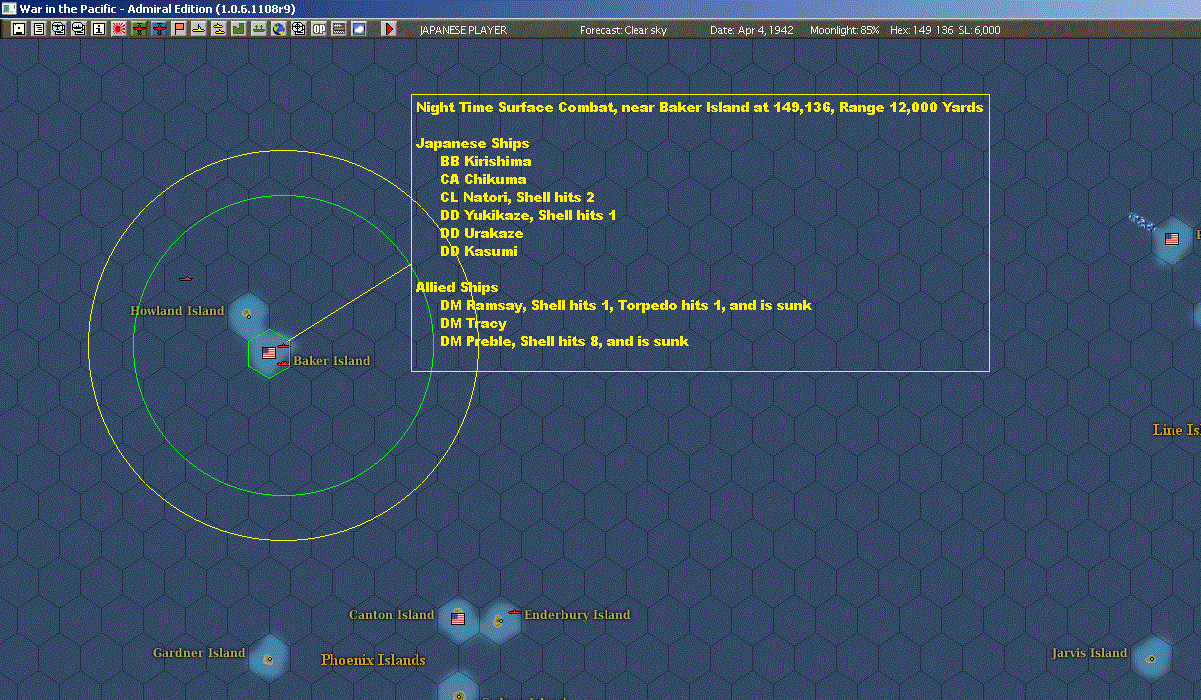Click 'CL Natori, Shell hits 2' line

(517, 197)
